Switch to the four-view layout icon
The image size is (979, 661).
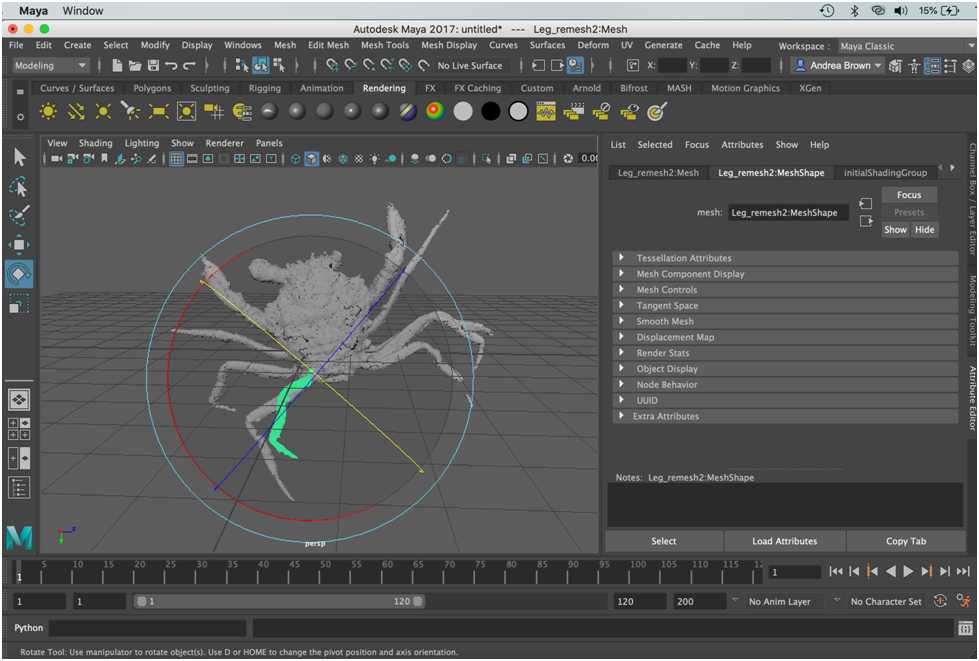pyautogui.click(x=19, y=429)
